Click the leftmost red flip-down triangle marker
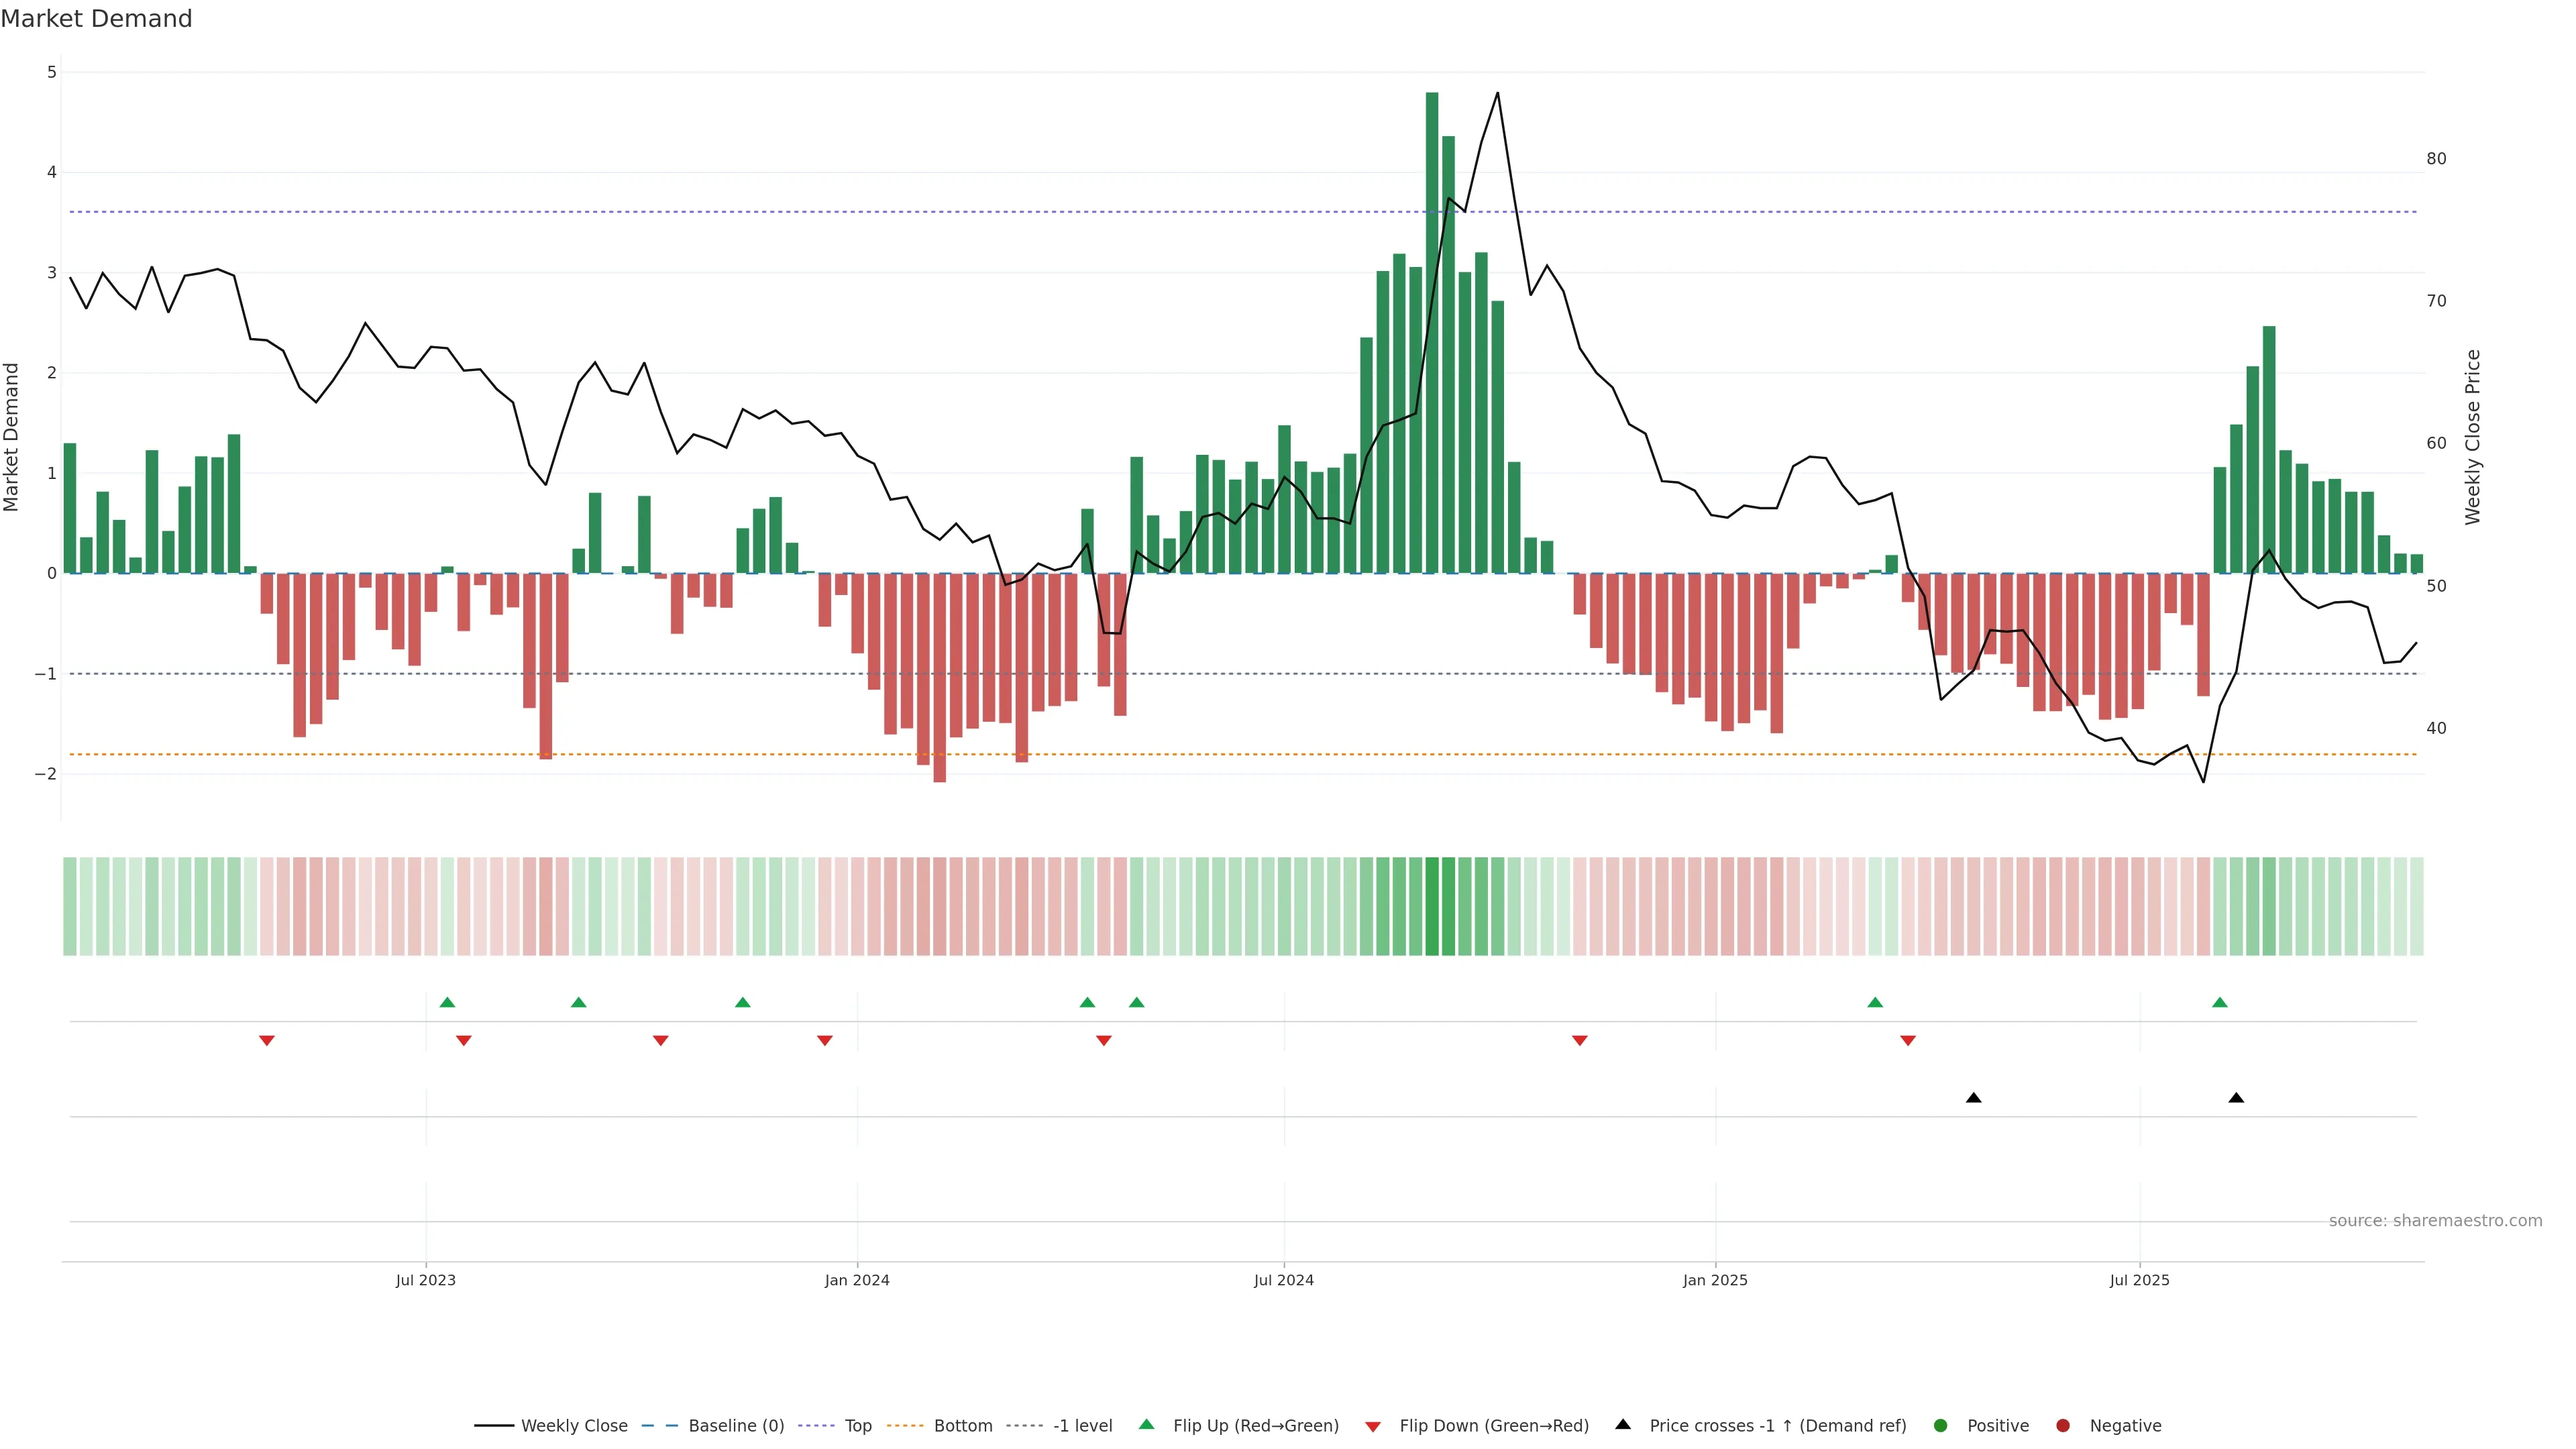Image resolution: width=2576 pixels, height=1449 pixels. point(267,1041)
